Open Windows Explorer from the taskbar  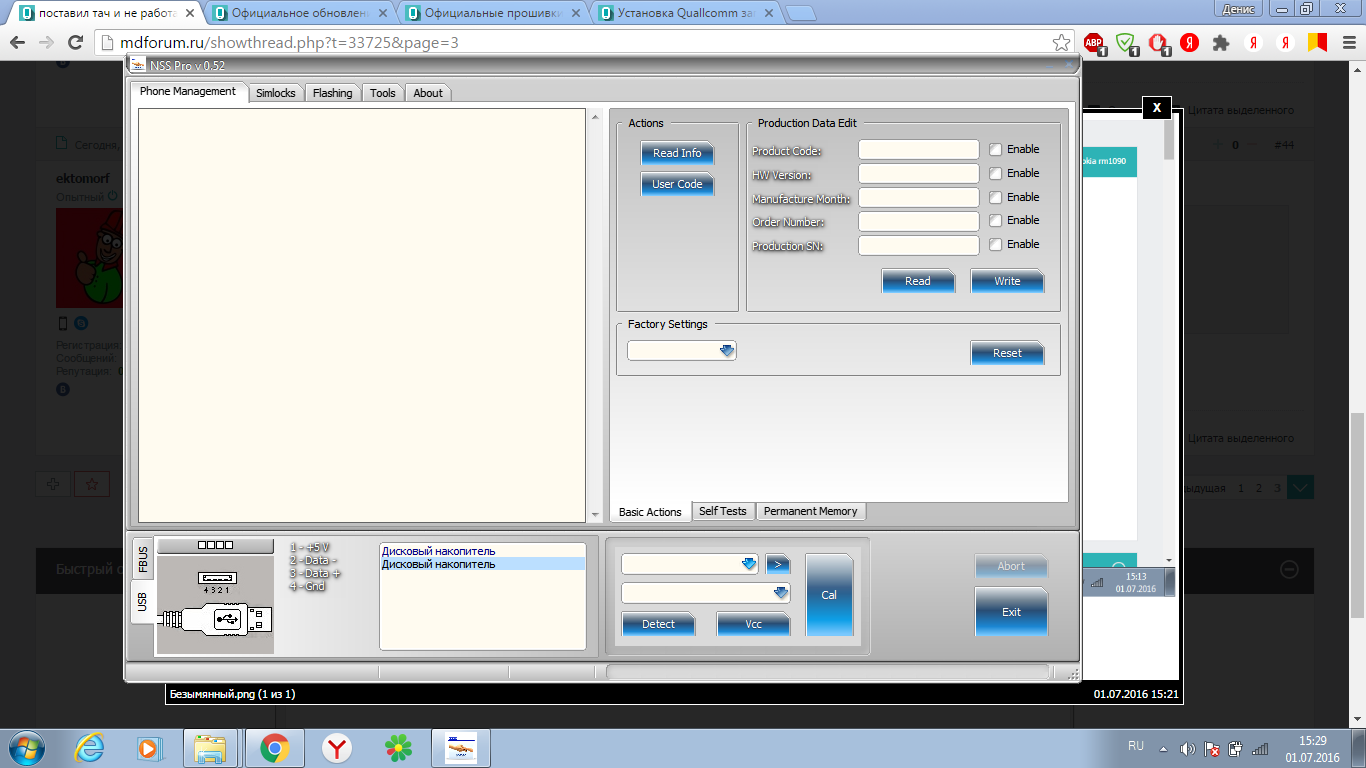click(211, 747)
